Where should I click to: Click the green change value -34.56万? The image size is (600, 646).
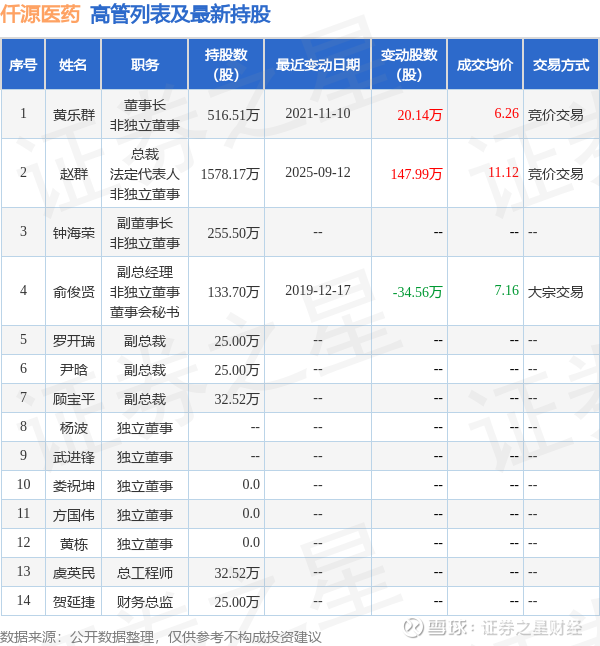pos(417,292)
